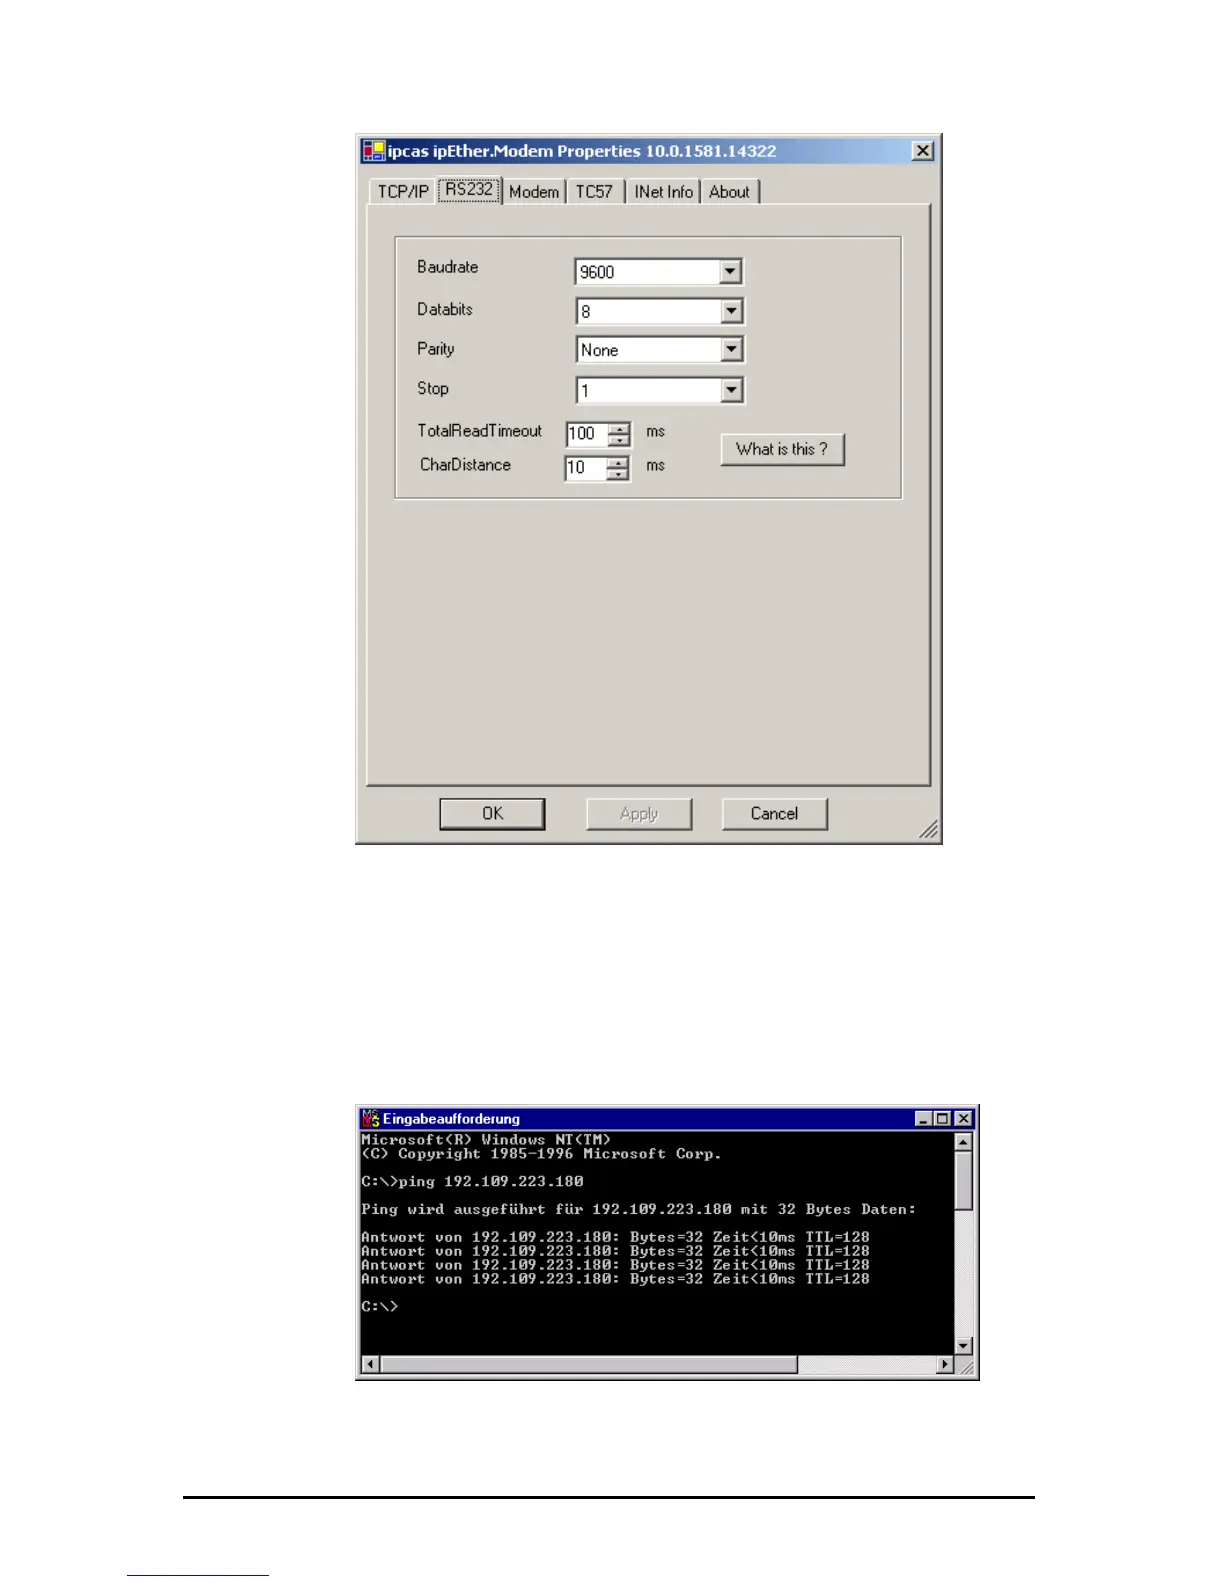Click the 'TotalReadTimeout' label
The image size is (1224, 1584).
(x=479, y=431)
